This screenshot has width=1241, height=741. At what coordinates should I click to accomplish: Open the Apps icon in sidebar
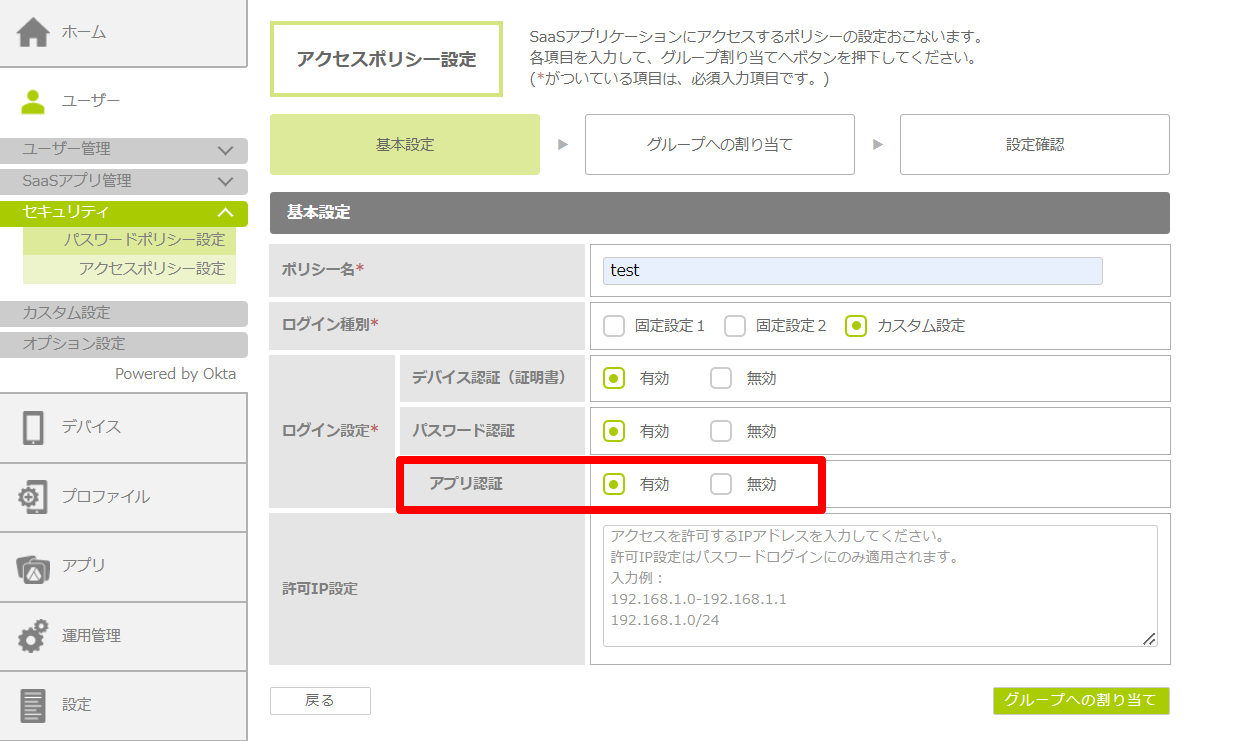[33, 566]
